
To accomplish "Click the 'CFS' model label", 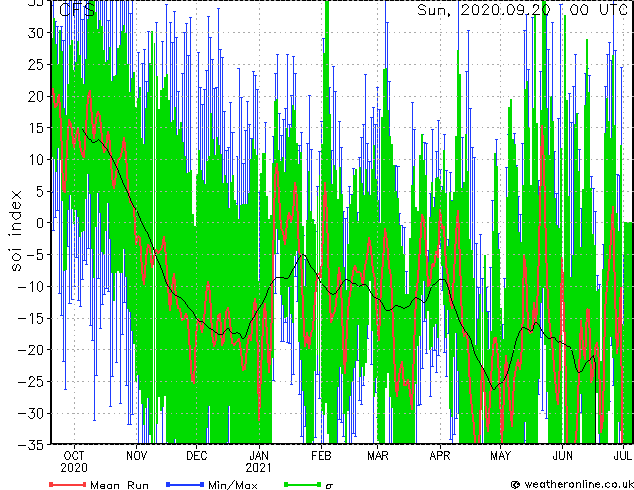I will click(76, 9).
